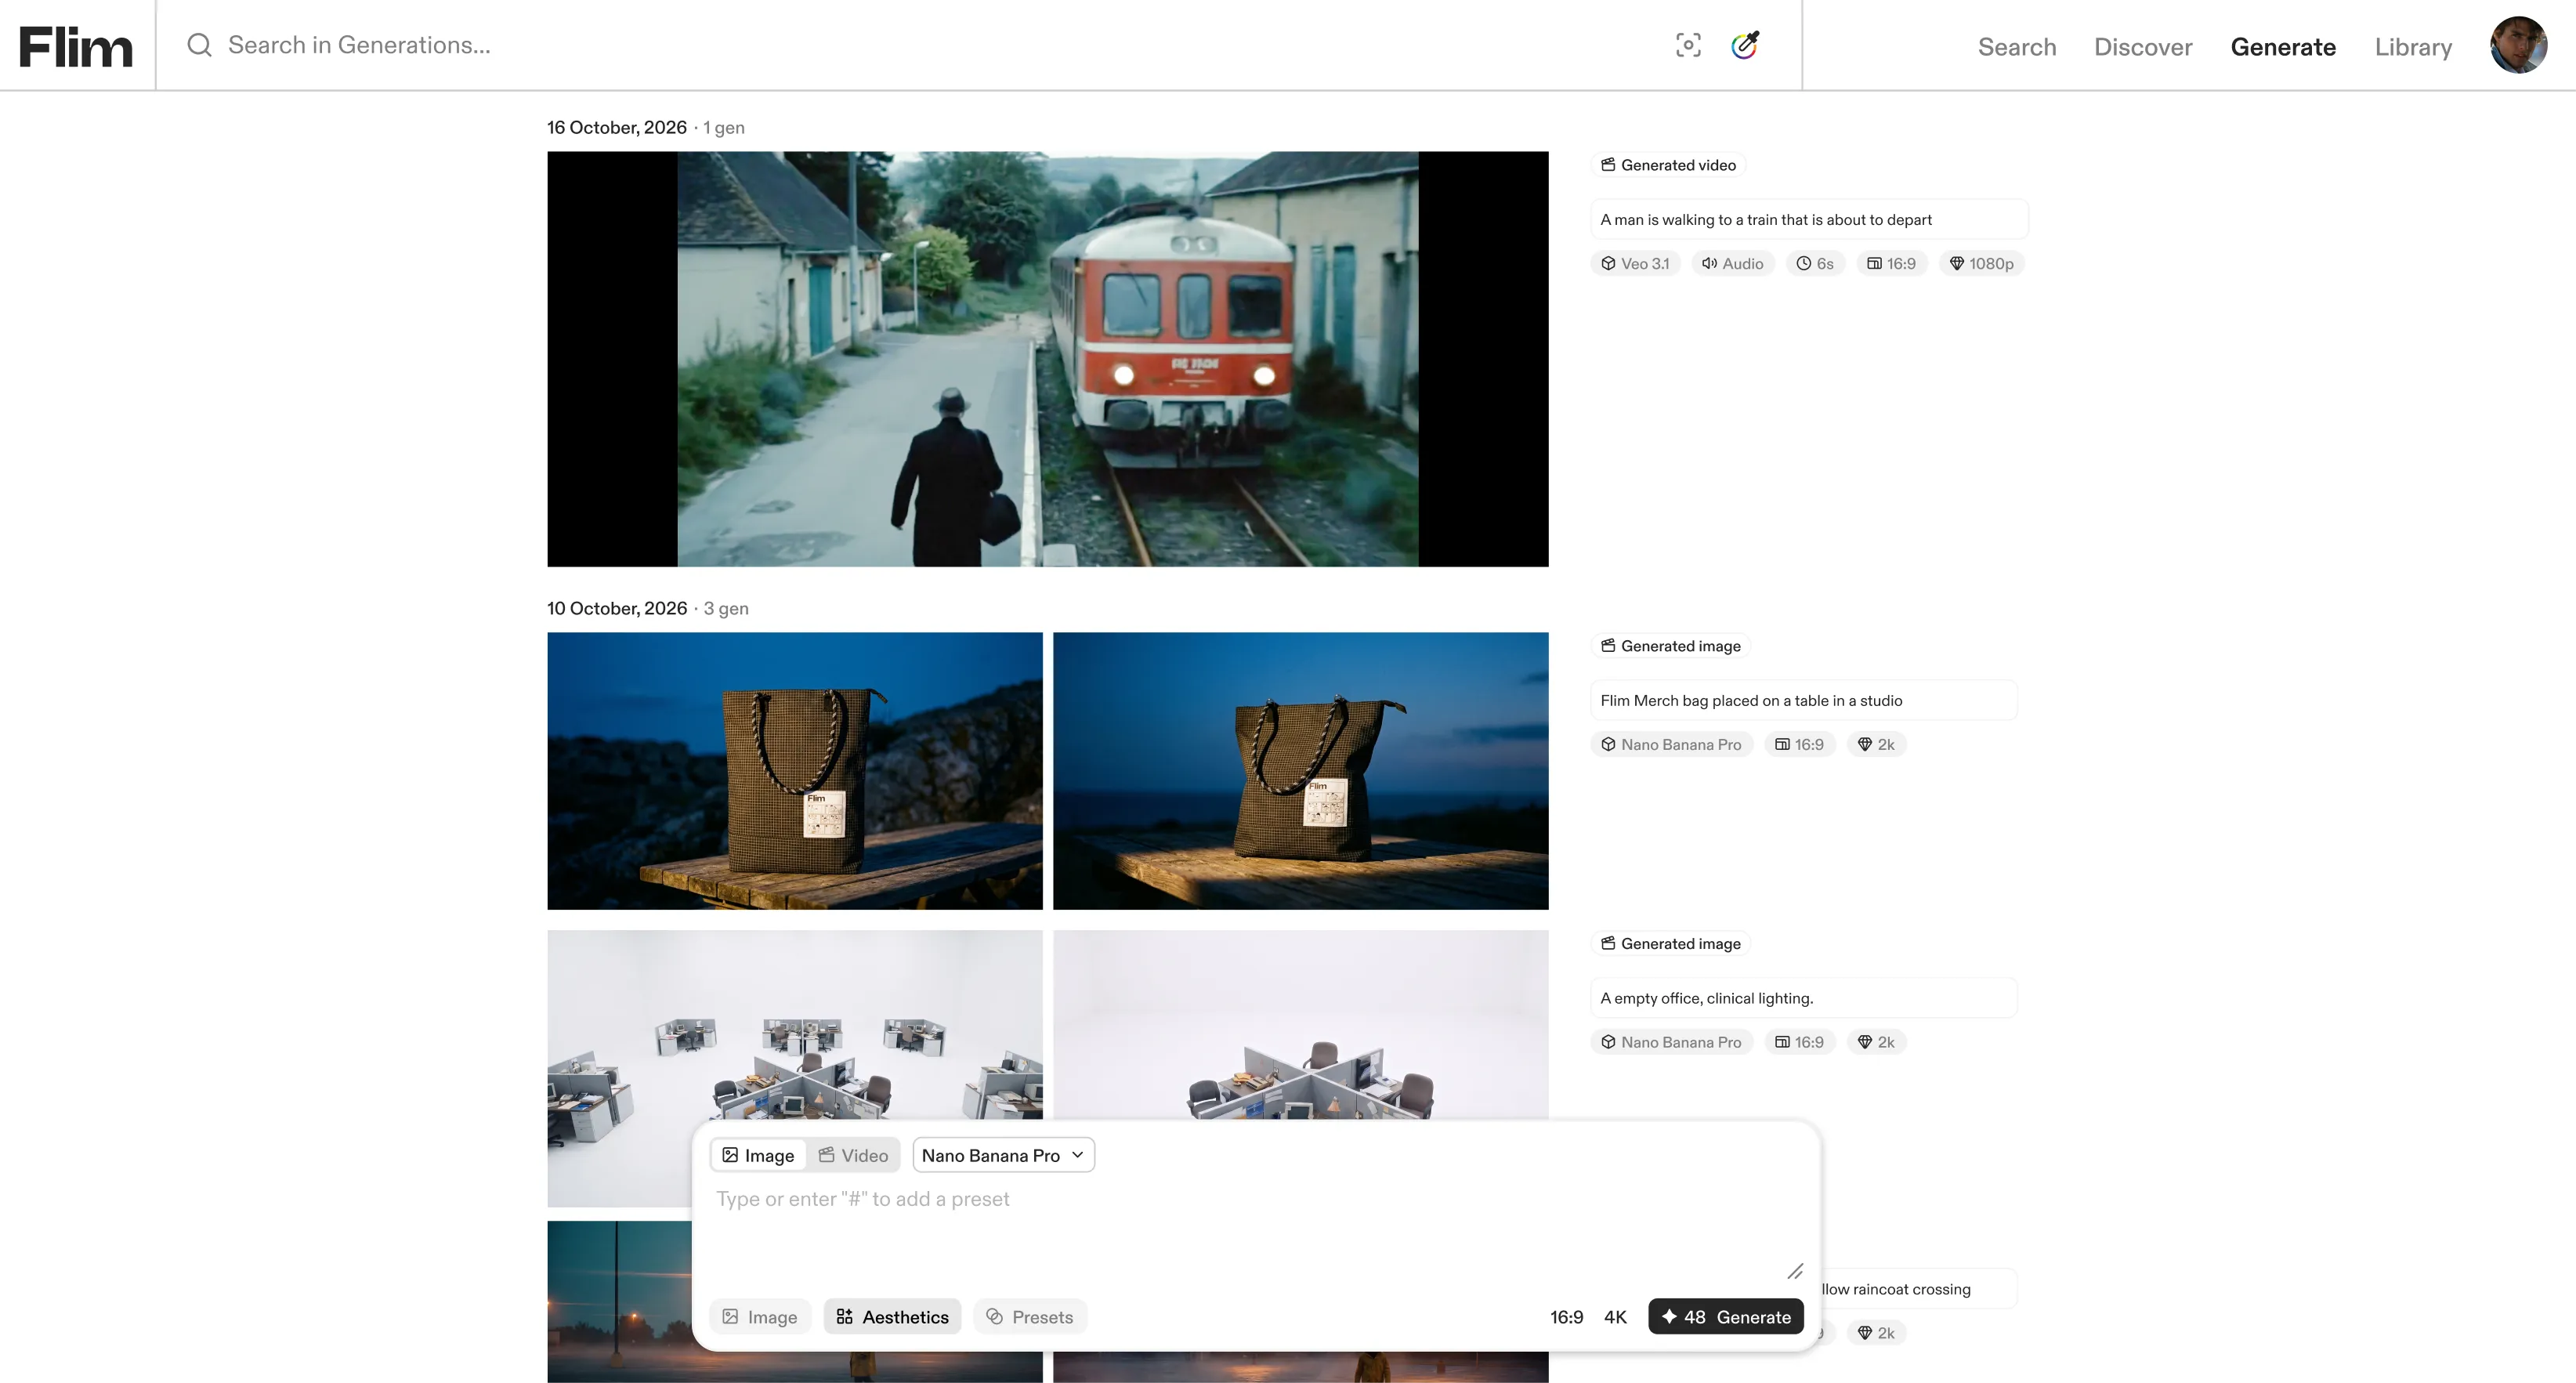2576x1383 pixels.
Task: Click Nano Banana Pro chip under empty office prompt
Action: [1671, 1043]
